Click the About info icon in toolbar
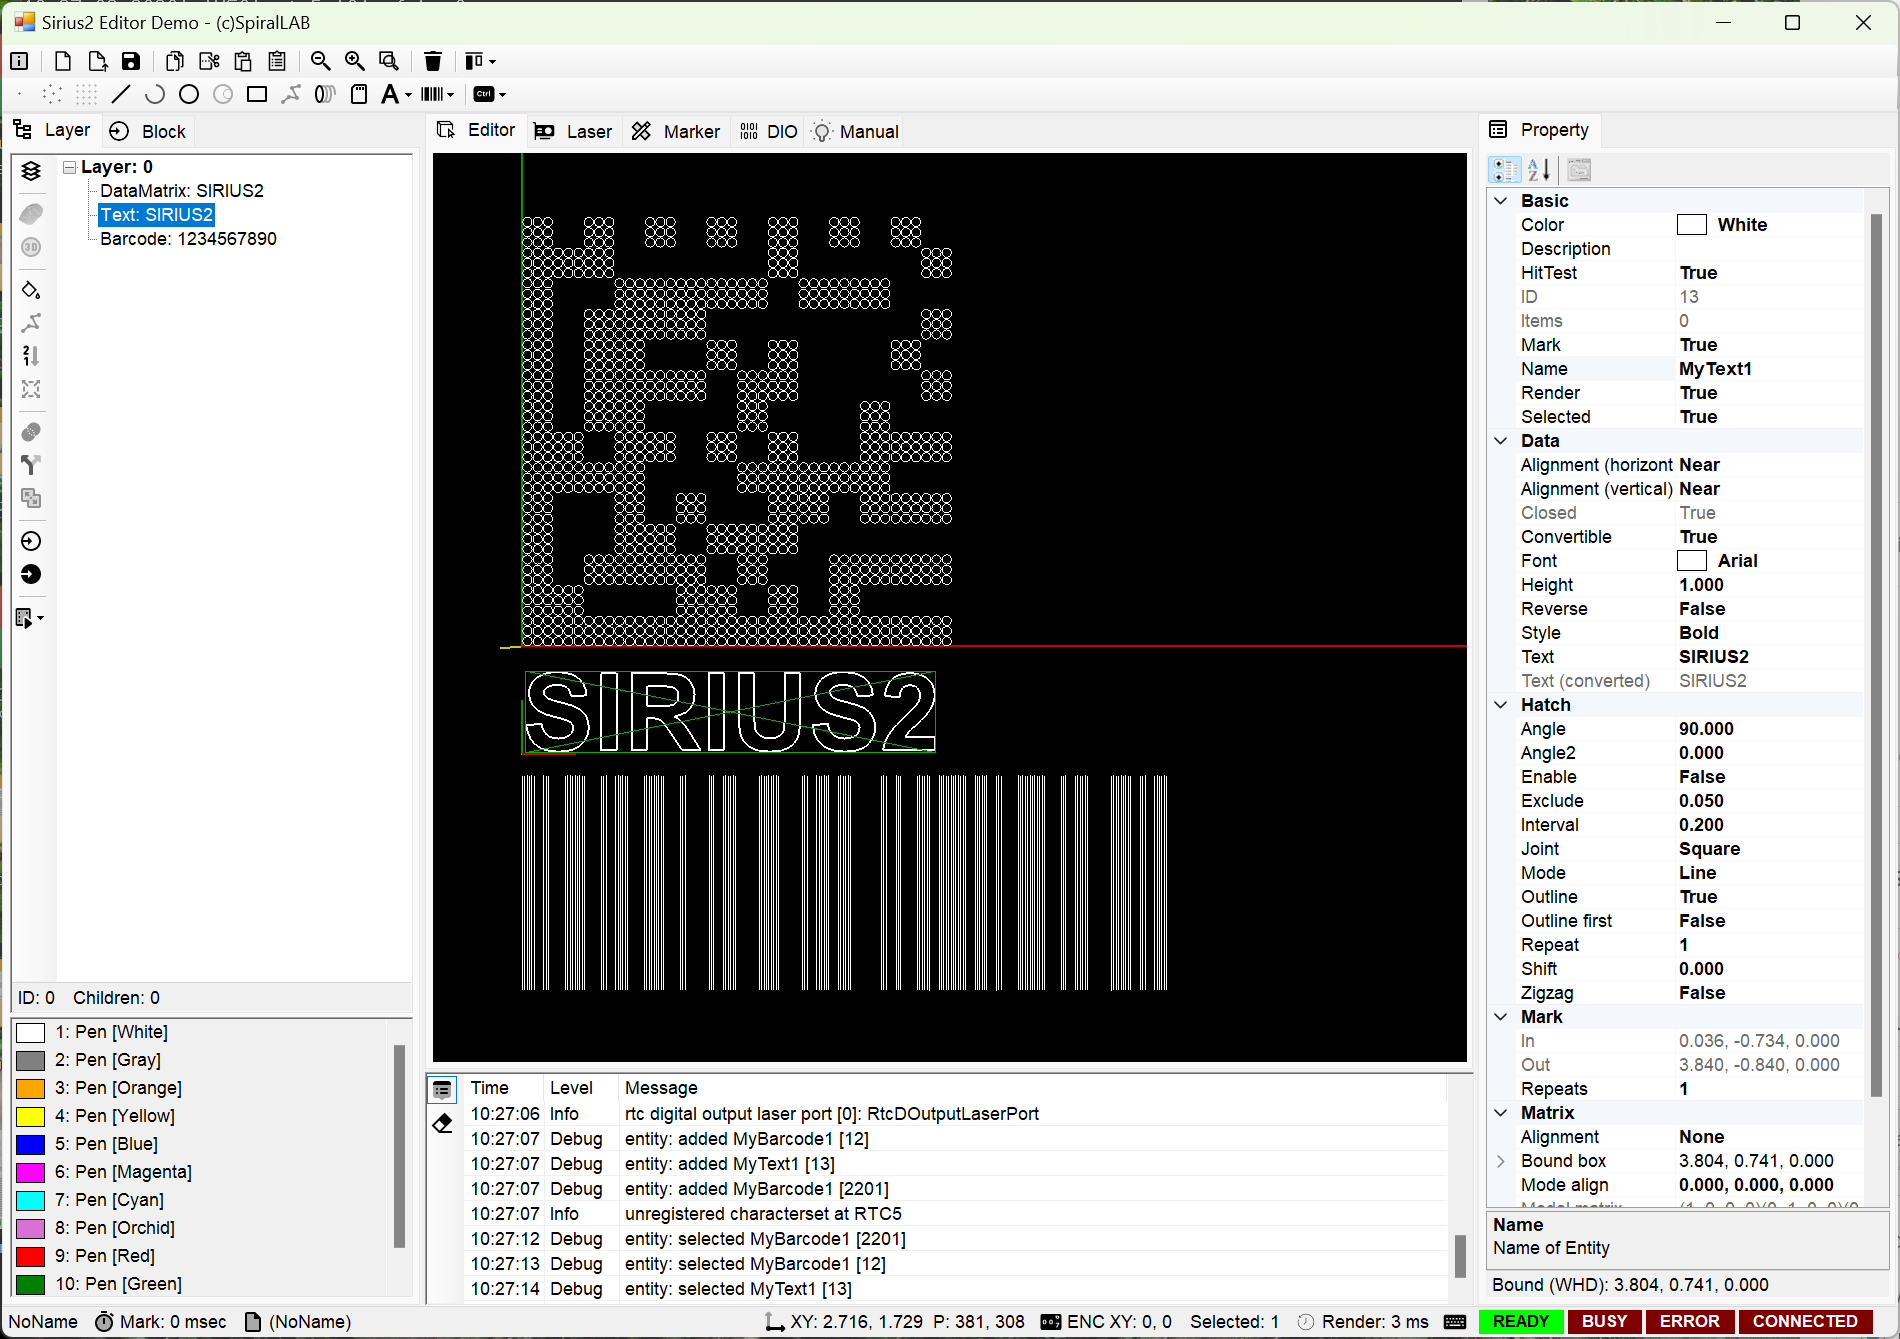1900x1339 pixels. (x=19, y=61)
